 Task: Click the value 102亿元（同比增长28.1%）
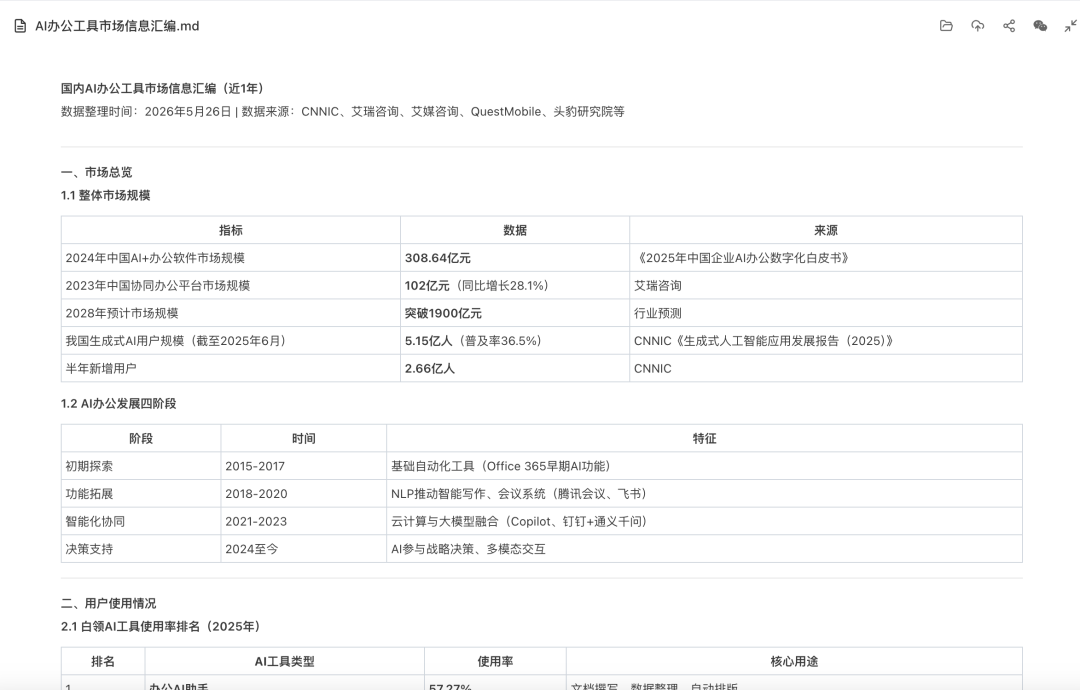(479, 286)
